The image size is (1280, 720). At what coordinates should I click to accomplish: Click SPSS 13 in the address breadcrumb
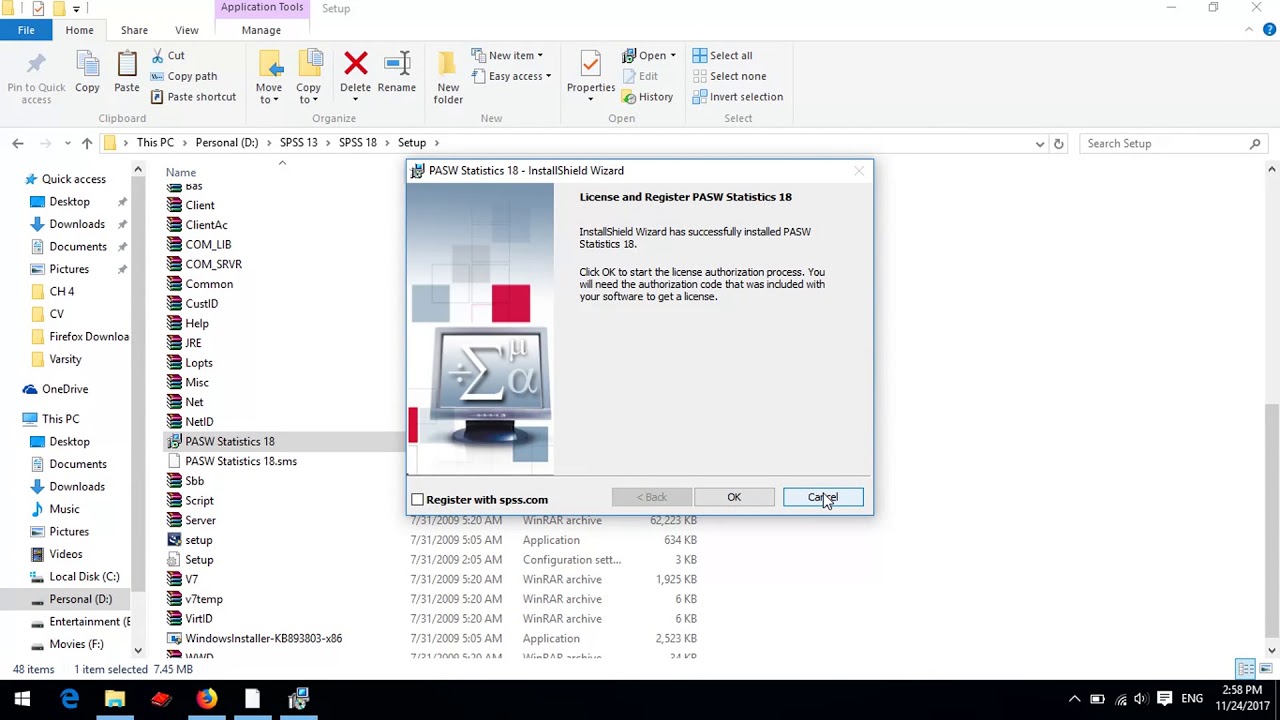pos(298,143)
